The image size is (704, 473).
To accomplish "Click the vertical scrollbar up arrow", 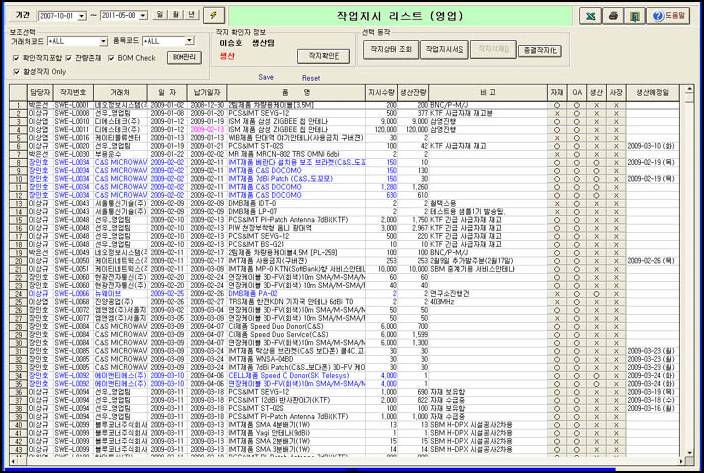I will coord(689,89).
